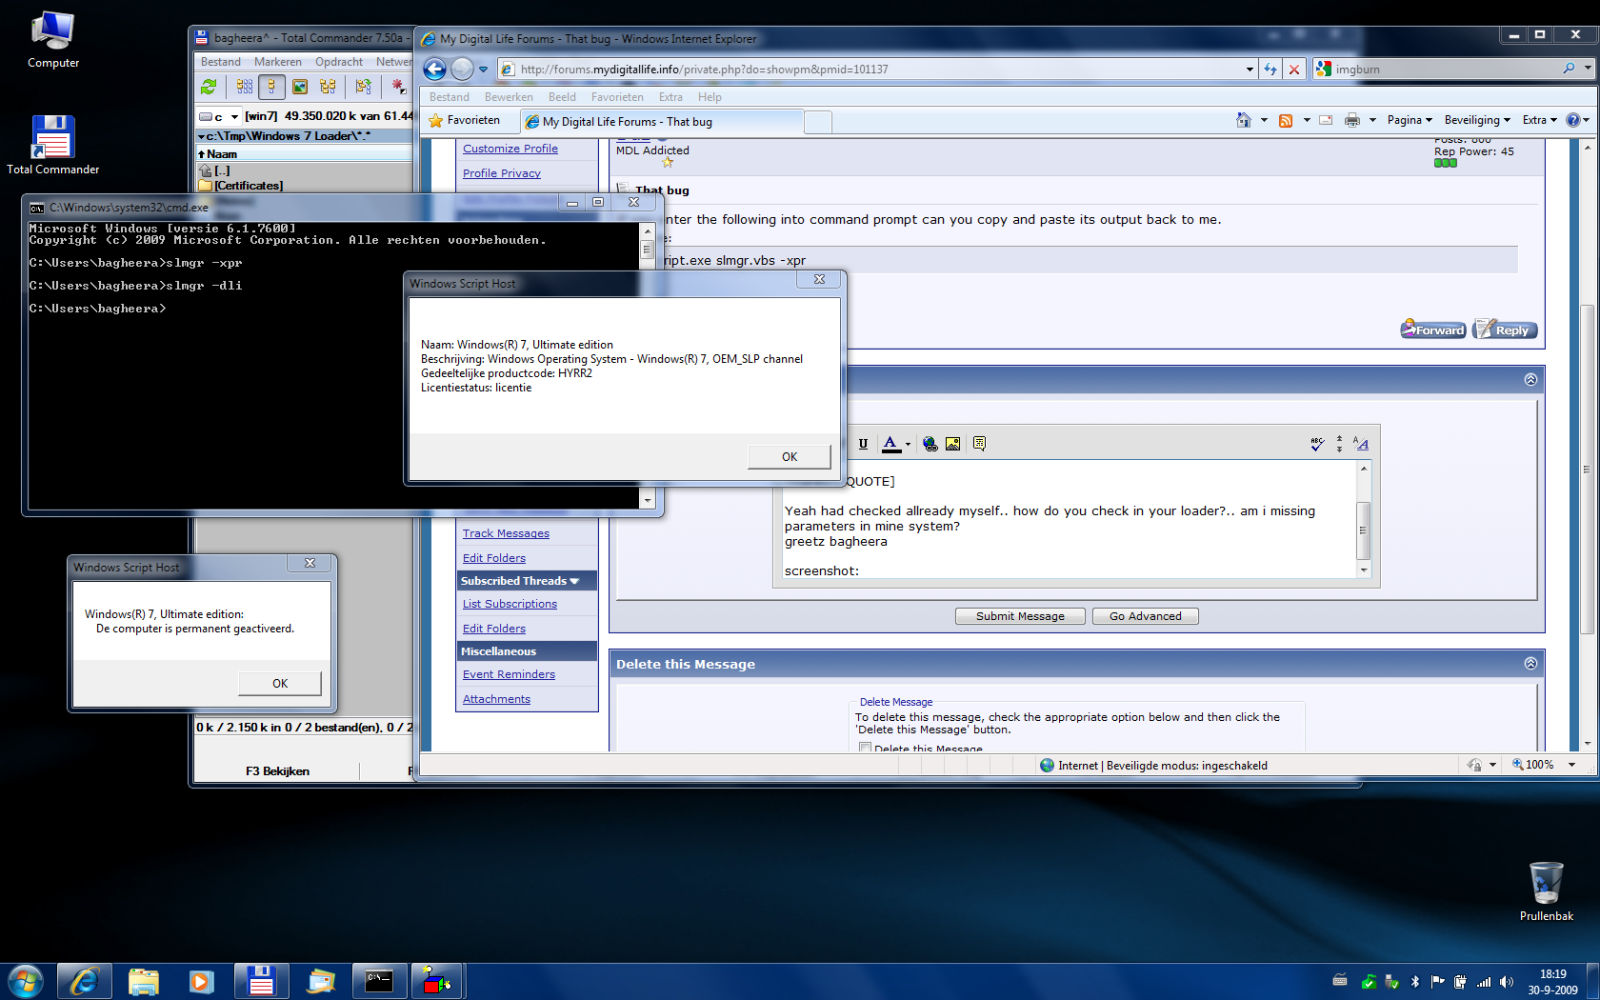Click the cmd.exe taskbar button

pos(379,982)
